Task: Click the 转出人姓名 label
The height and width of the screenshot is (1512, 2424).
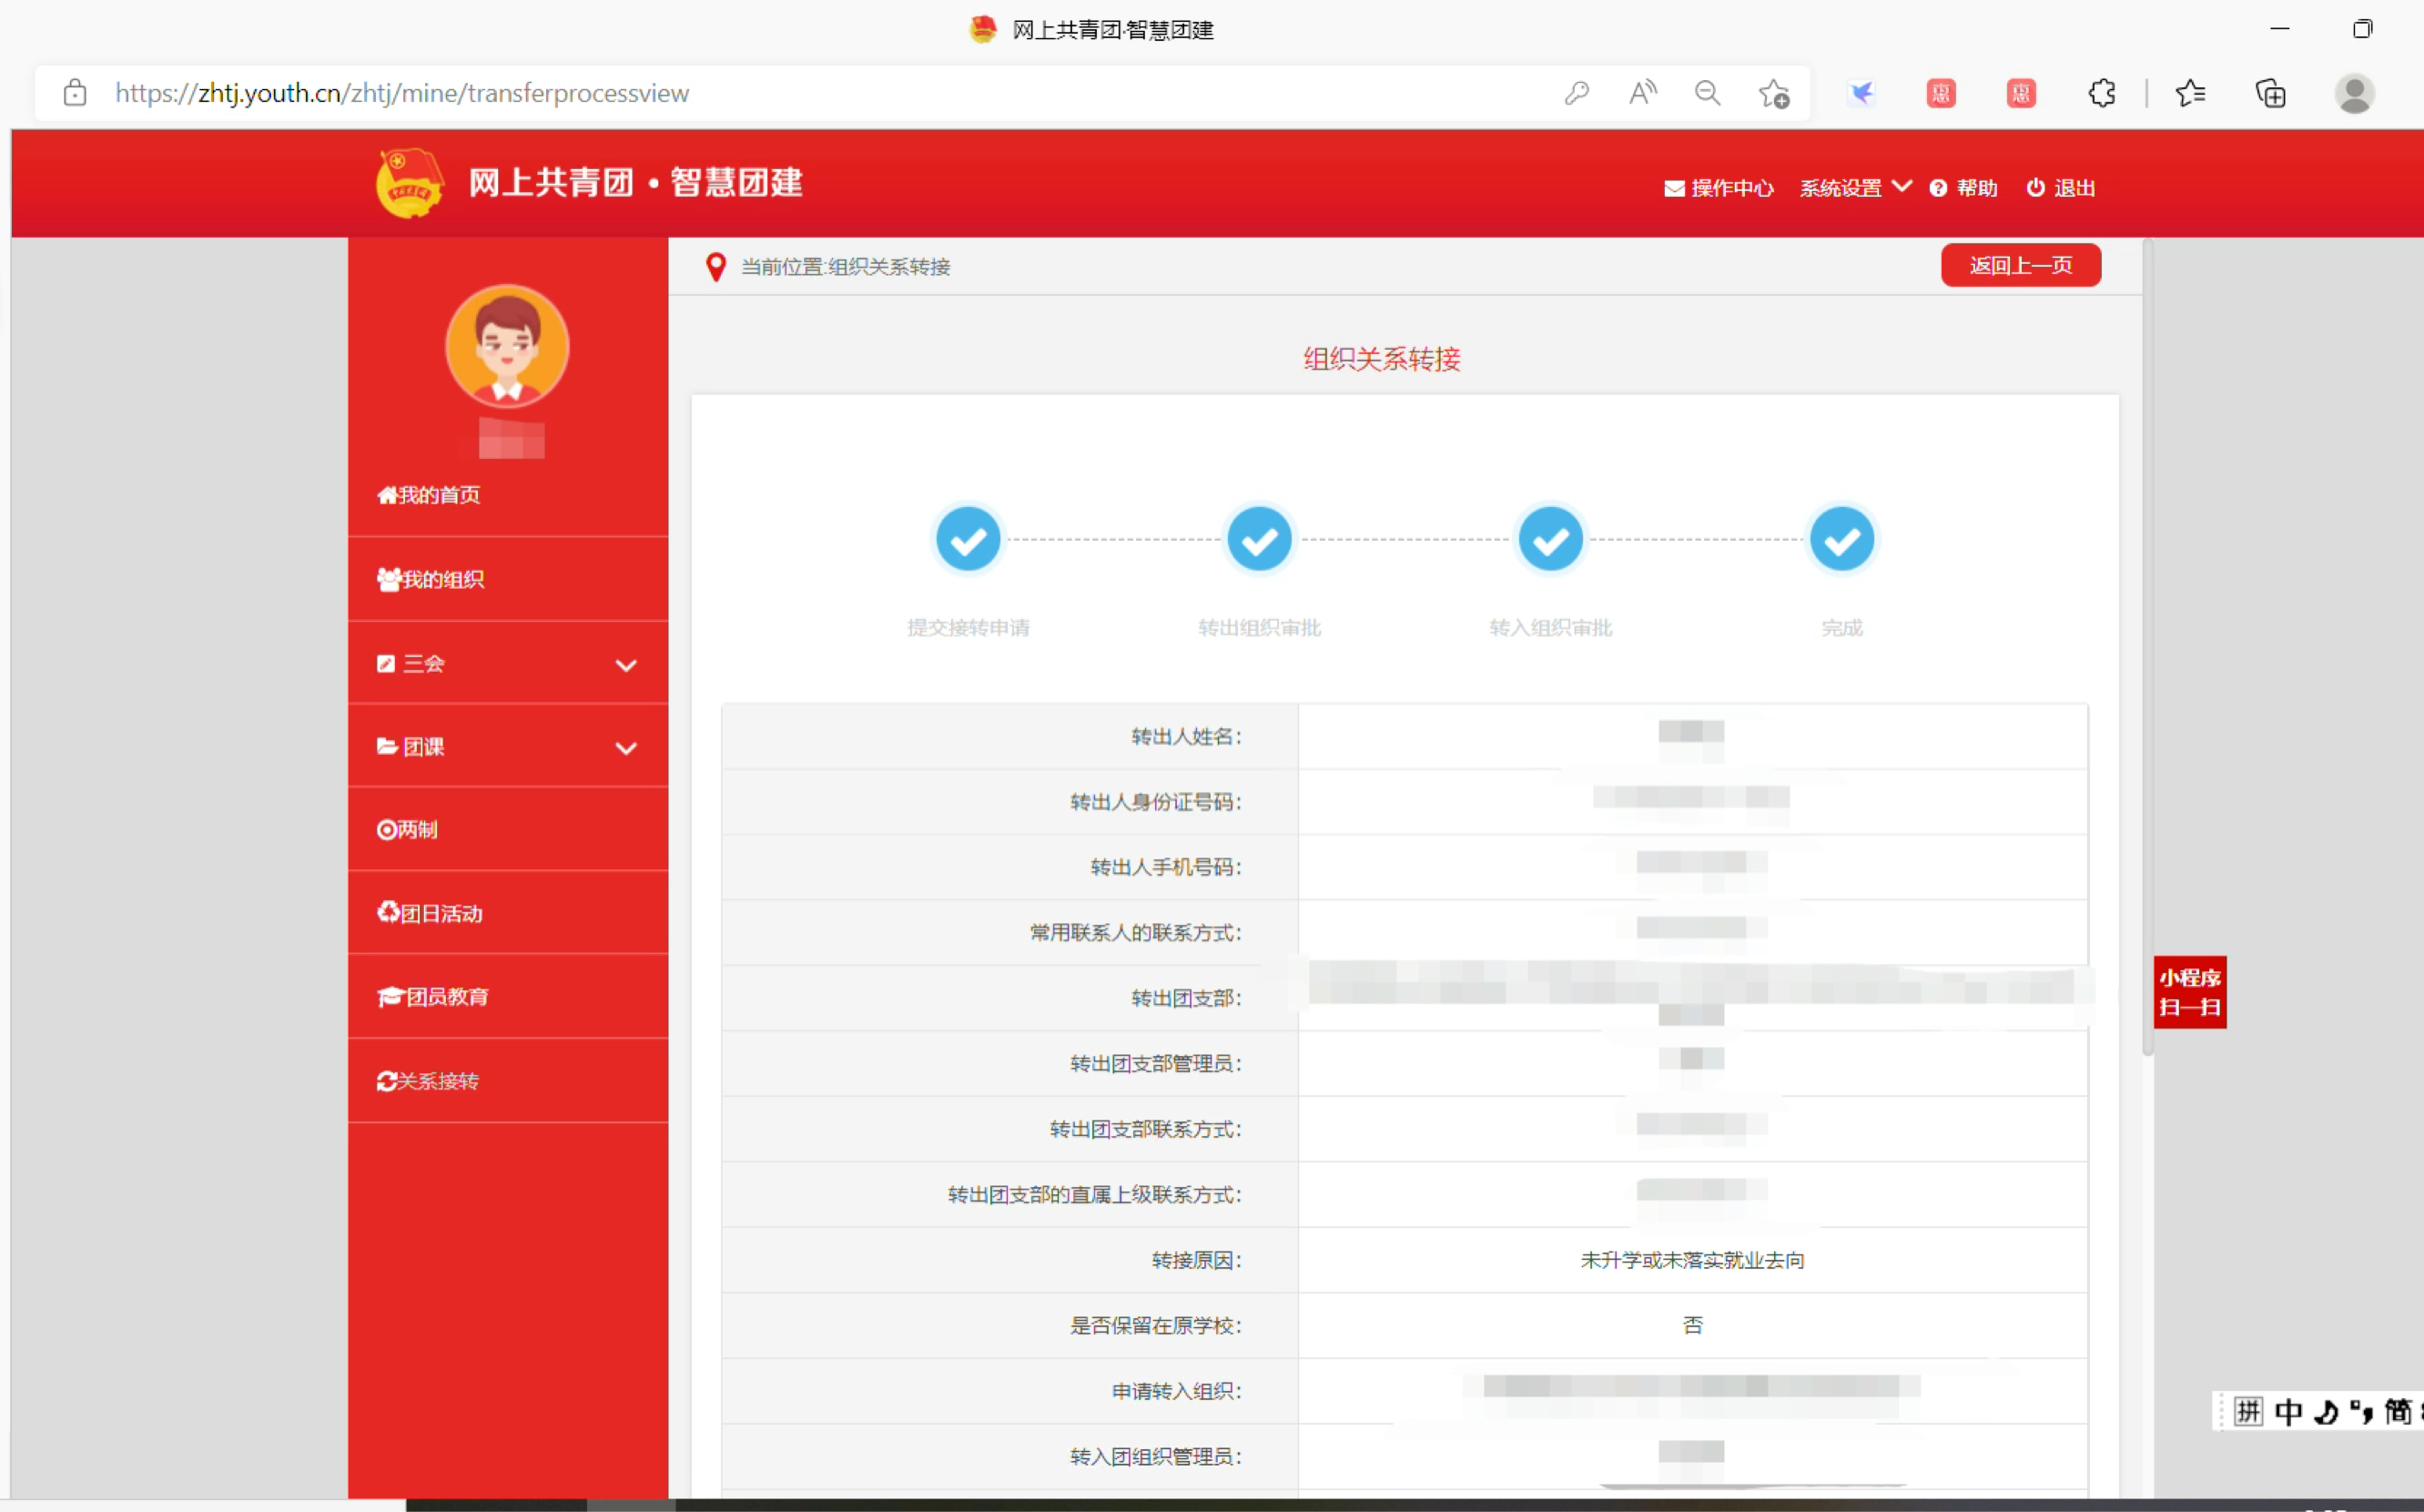Action: tap(1186, 736)
